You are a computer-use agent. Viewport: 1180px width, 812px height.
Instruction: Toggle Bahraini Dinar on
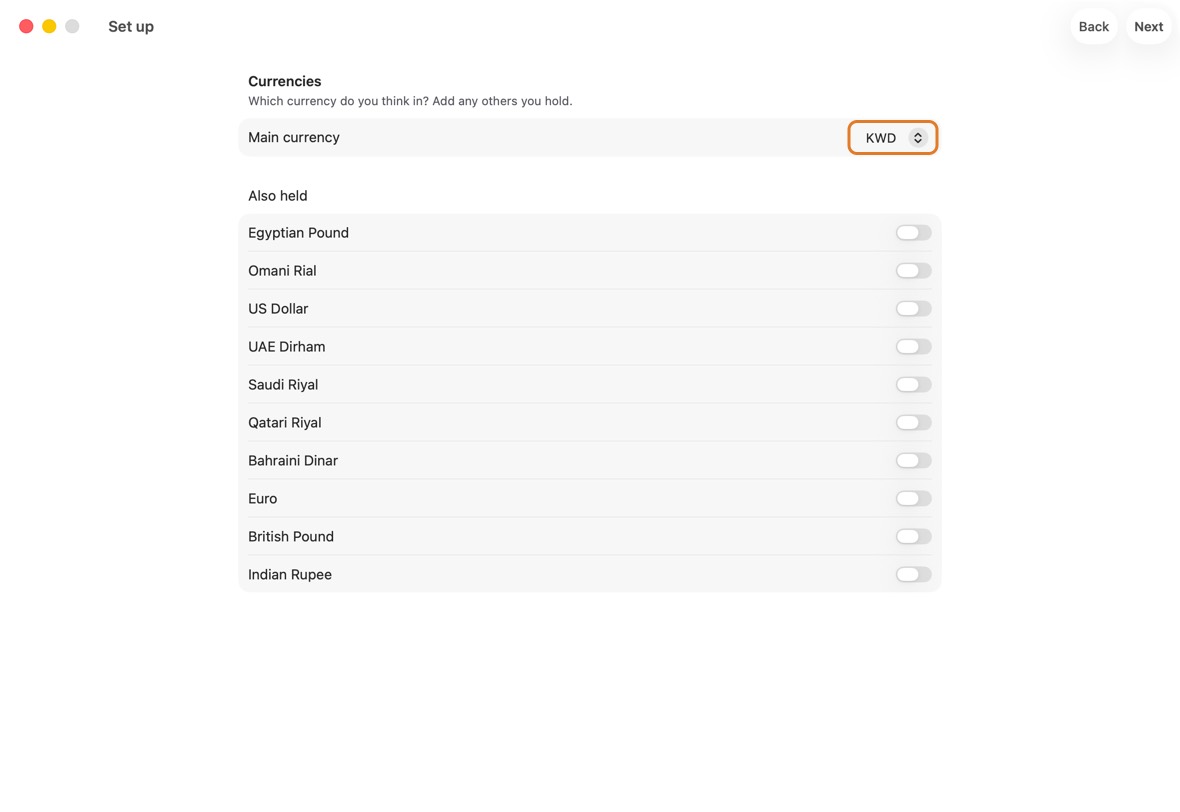(x=914, y=461)
